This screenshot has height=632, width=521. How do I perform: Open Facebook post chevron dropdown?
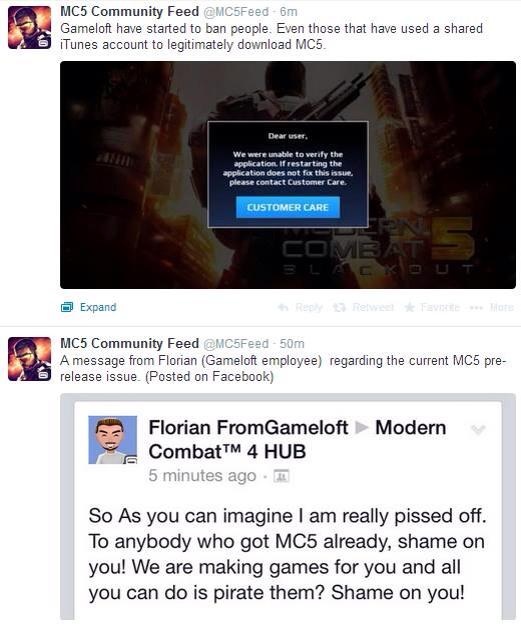coord(478,430)
